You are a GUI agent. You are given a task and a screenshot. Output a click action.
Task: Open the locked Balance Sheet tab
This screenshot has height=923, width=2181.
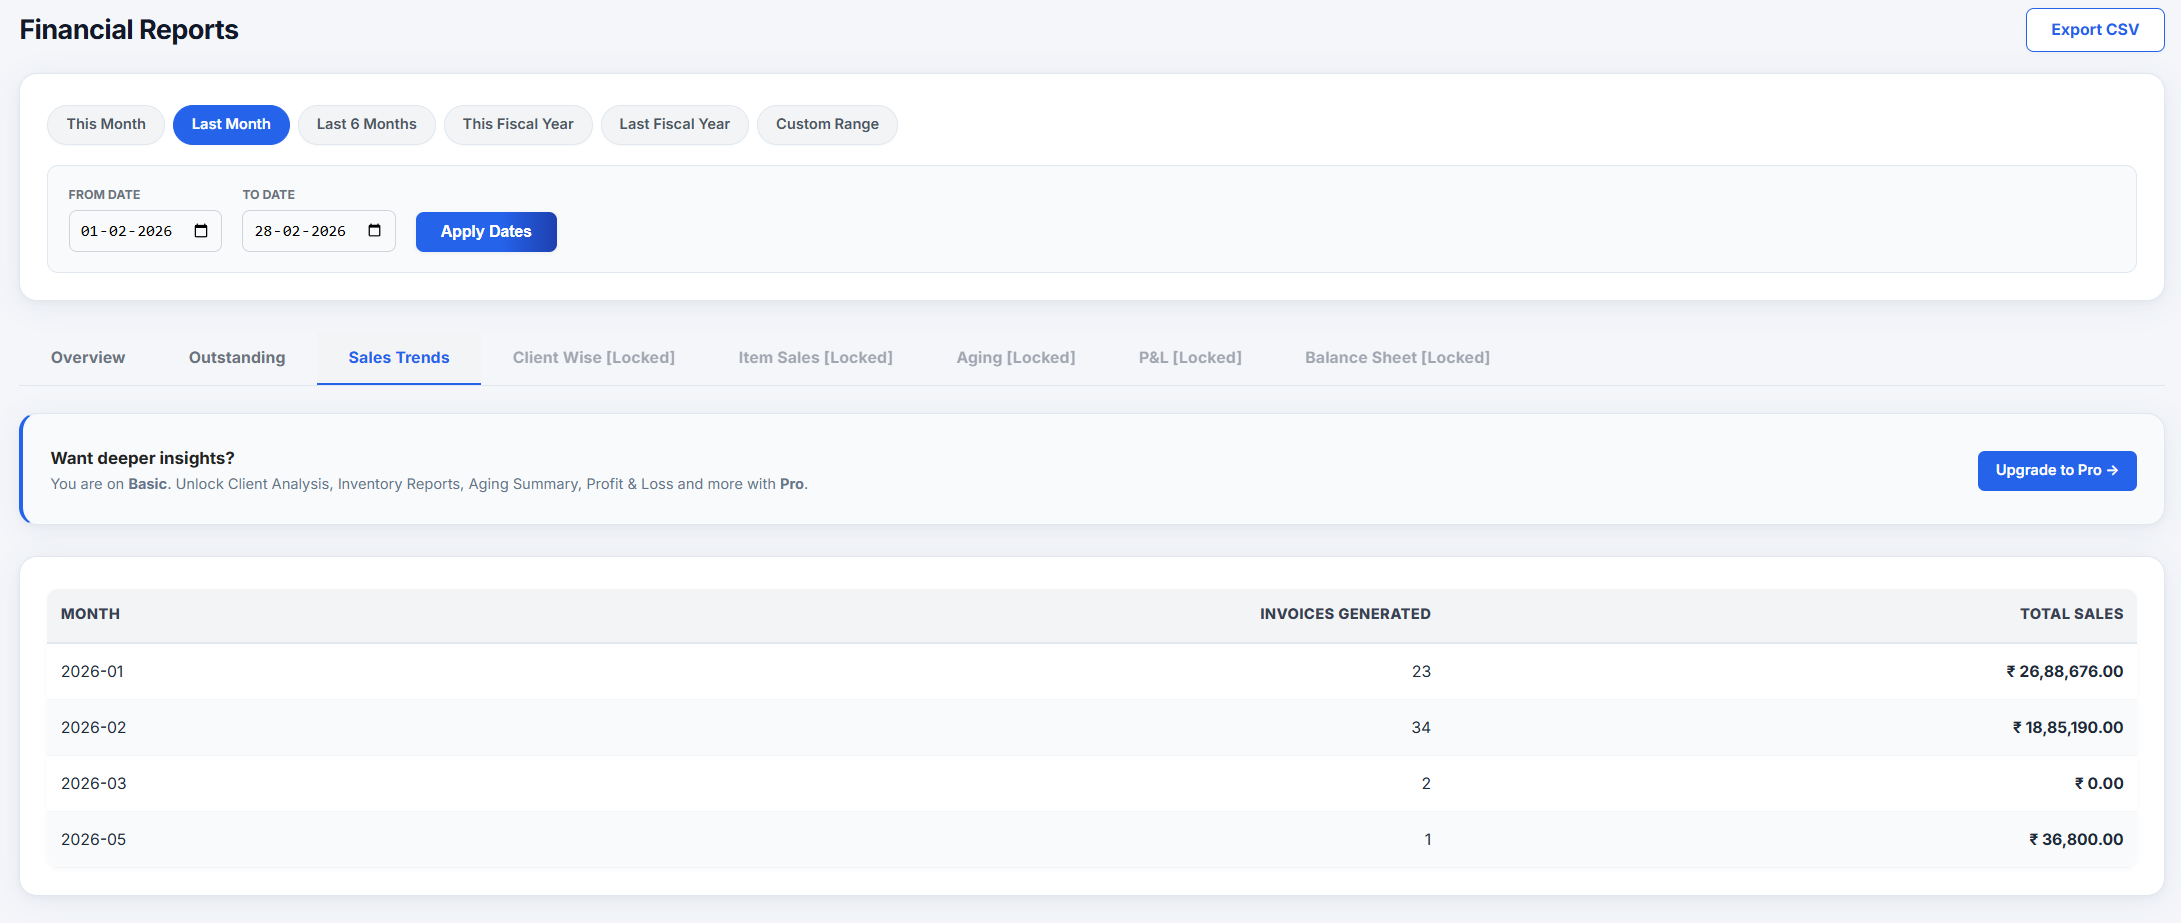(1397, 357)
